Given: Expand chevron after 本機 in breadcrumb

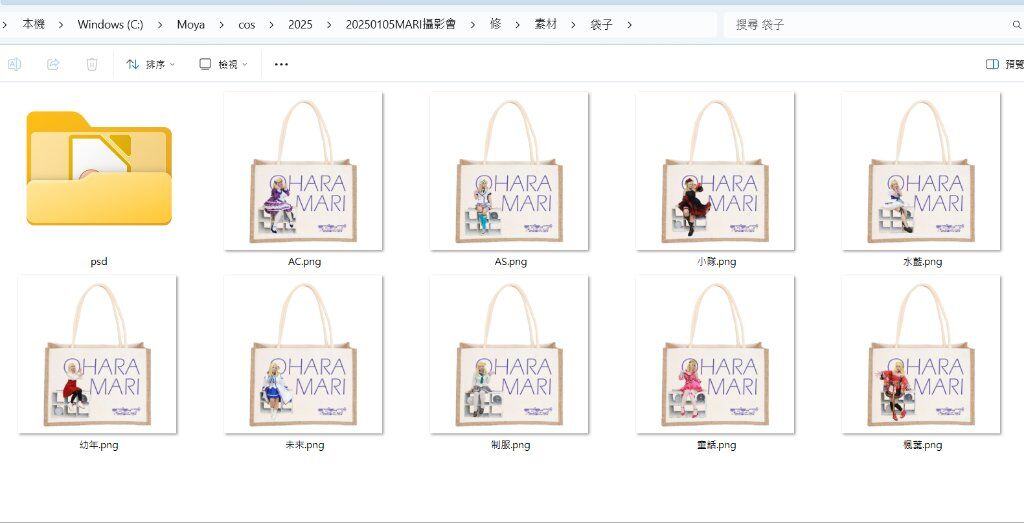Looking at the screenshot, I should tap(61, 25).
